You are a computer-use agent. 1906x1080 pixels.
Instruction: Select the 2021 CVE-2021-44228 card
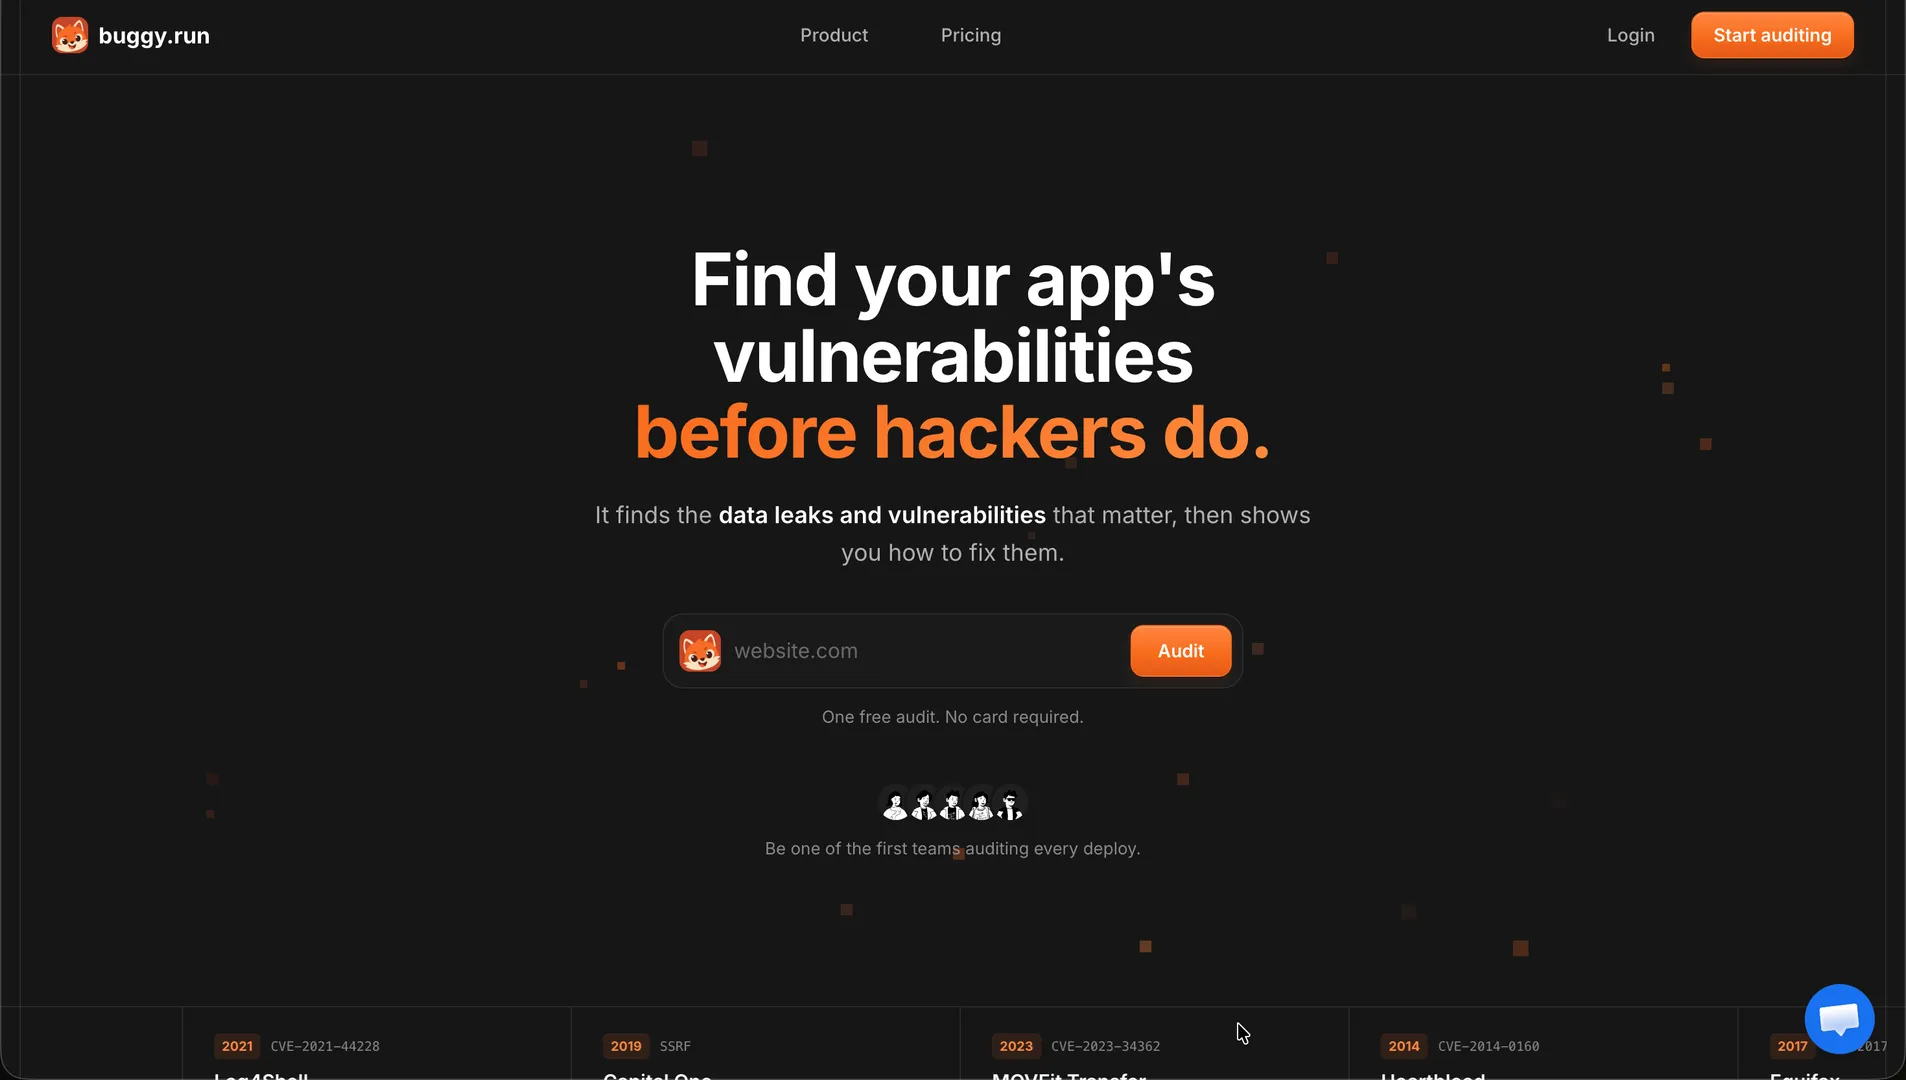(x=376, y=1044)
